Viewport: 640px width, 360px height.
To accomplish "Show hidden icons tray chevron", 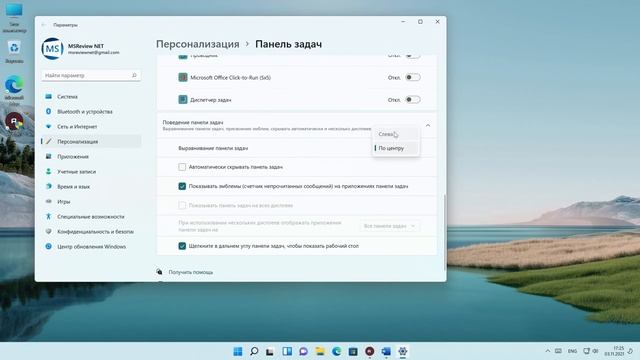I will [x=547, y=351].
